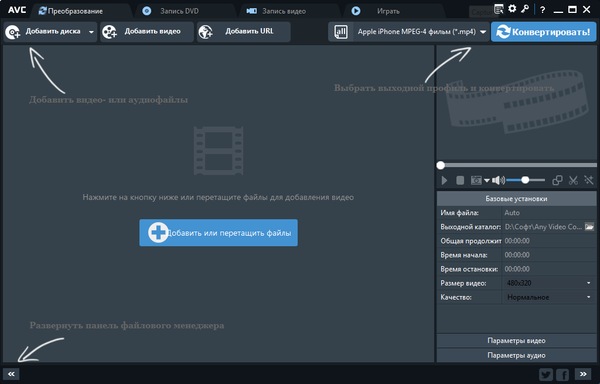Open settings gear icon
The width and height of the screenshot is (600, 384).
(512, 9)
